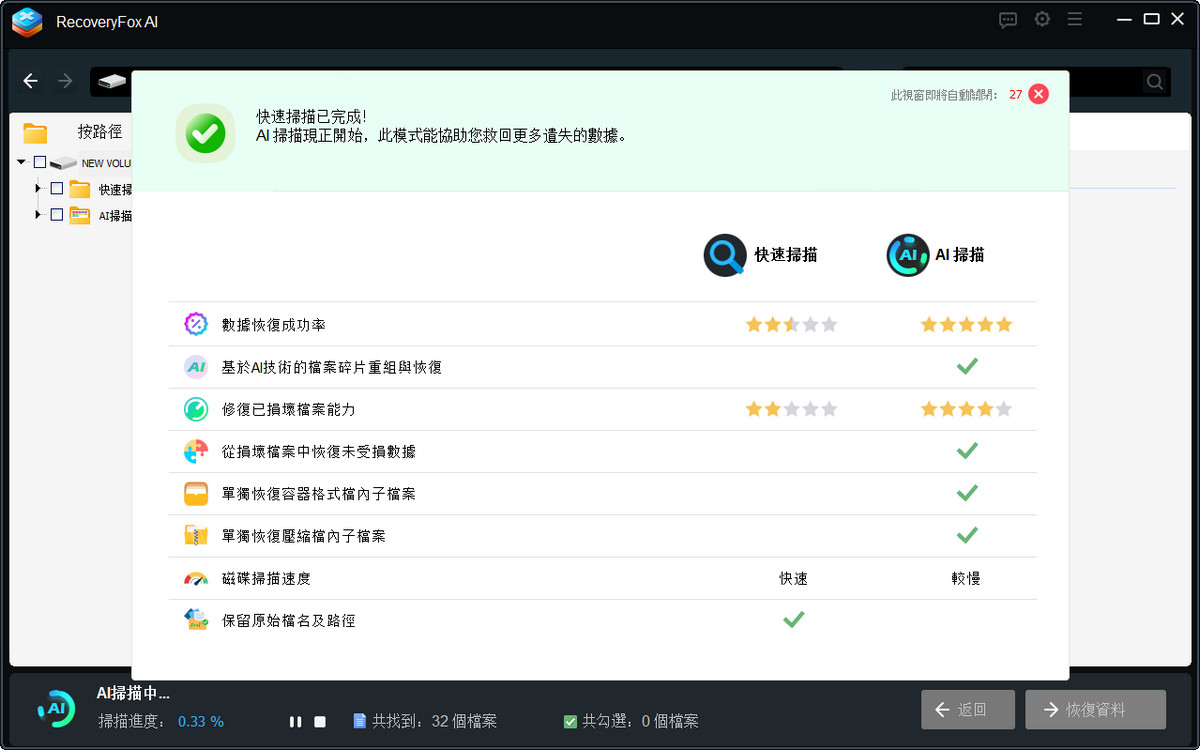Viewport: 1200px width, 750px height.
Task: Click the 共找到：32 個檔案 text
Action: (x=434, y=721)
